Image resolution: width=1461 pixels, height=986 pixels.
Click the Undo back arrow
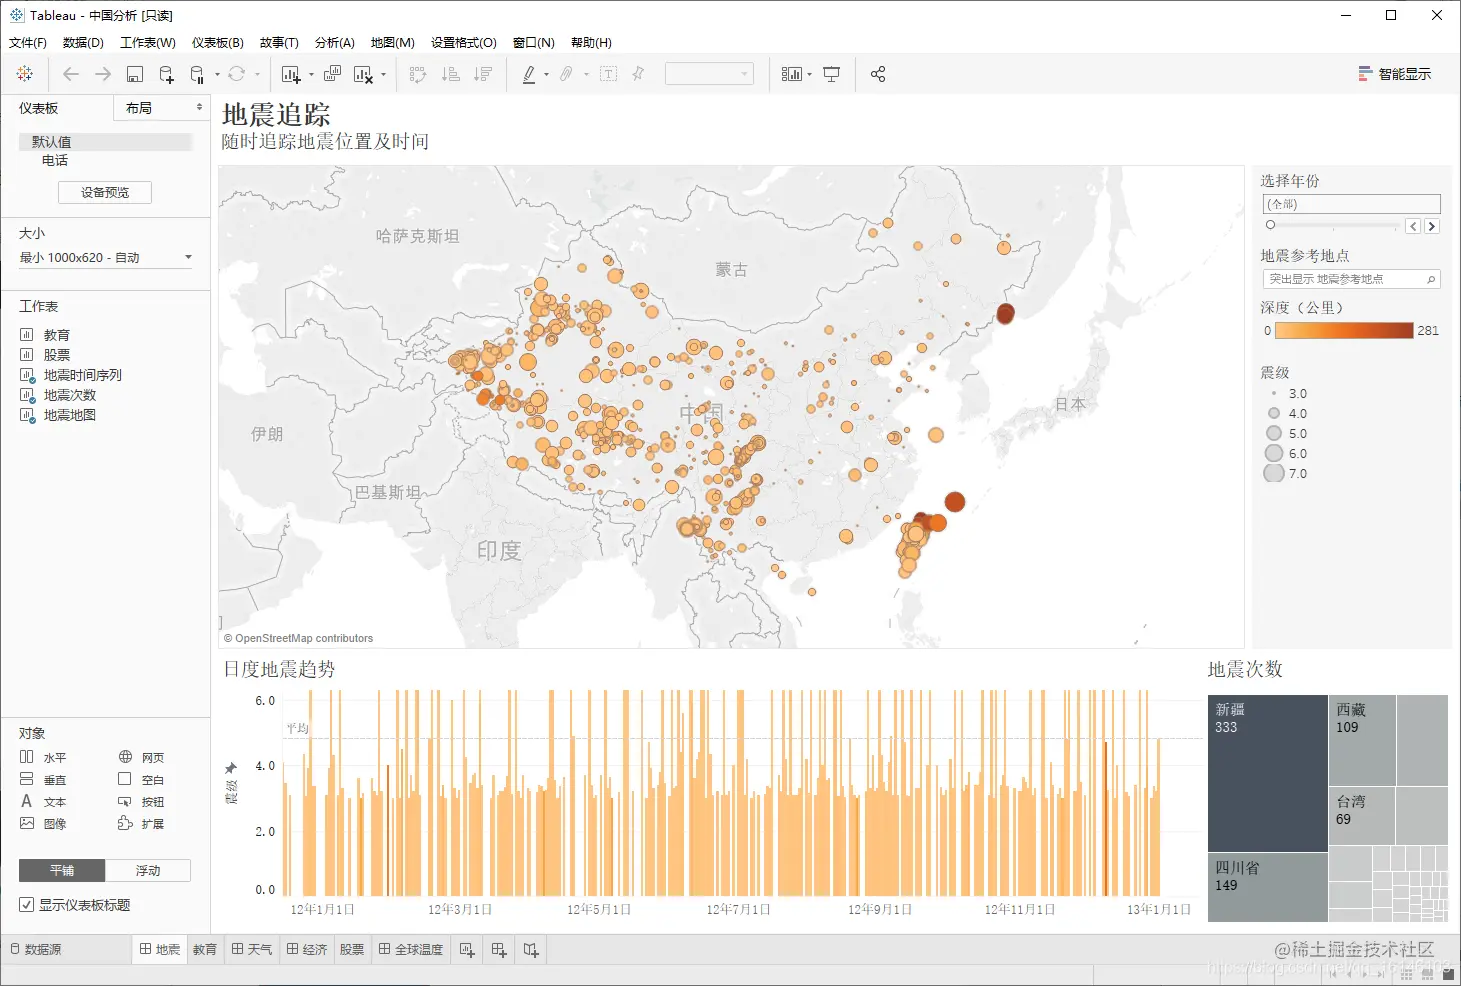[x=70, y=74]
